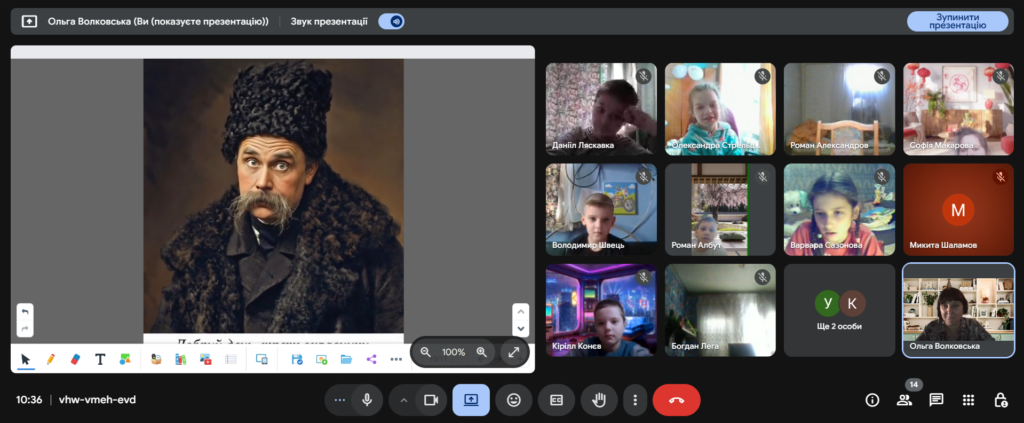The image size is (1024, 423).
Task: Choose the Text tool
Action: [x=100, y=359]
